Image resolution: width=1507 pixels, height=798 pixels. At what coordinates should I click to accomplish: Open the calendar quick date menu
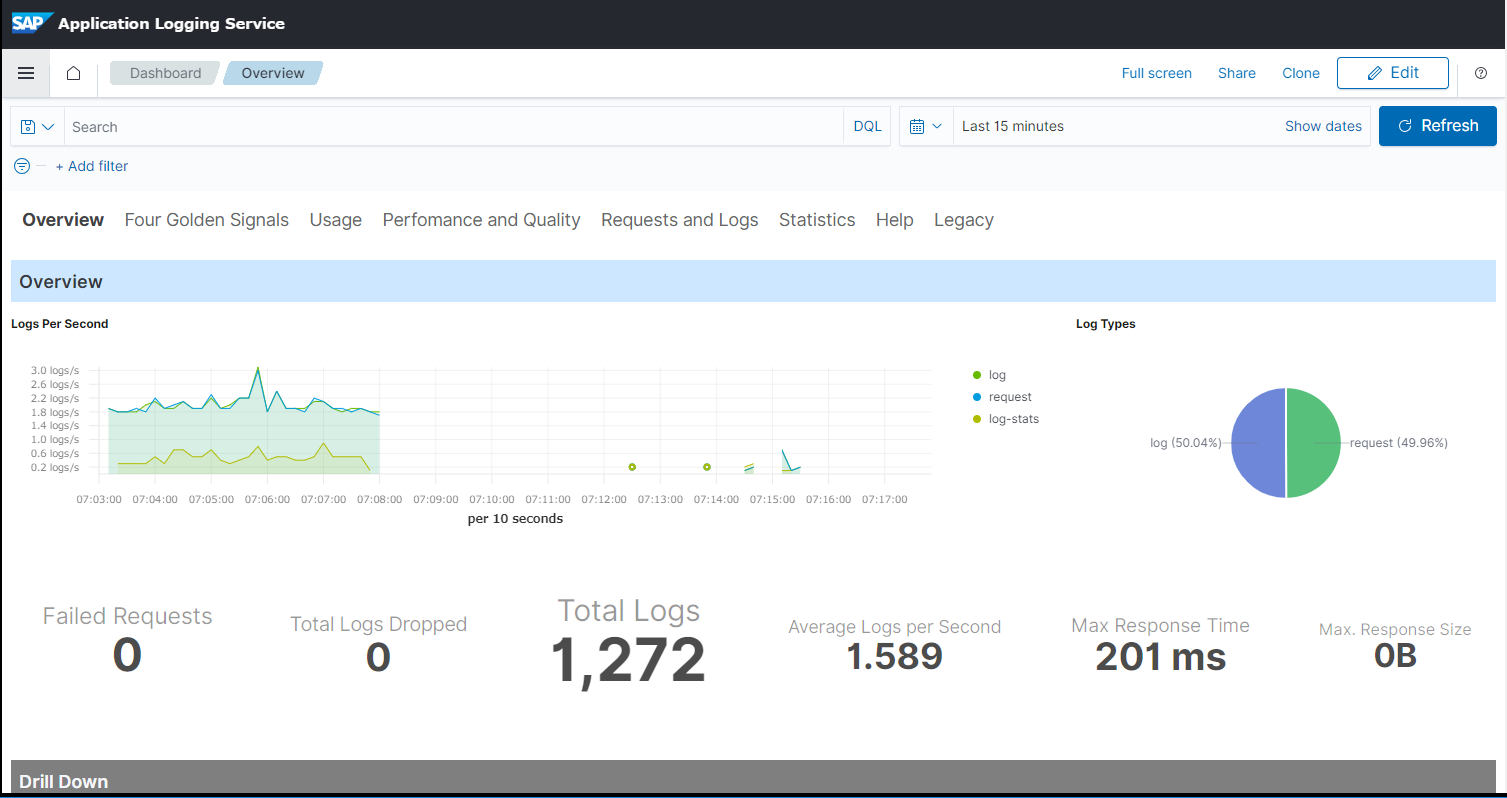[926, 127]
